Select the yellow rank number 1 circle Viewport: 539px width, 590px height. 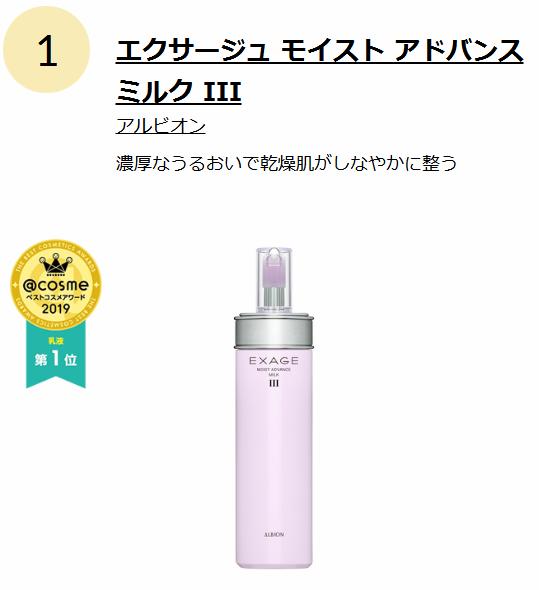(47, 49)
